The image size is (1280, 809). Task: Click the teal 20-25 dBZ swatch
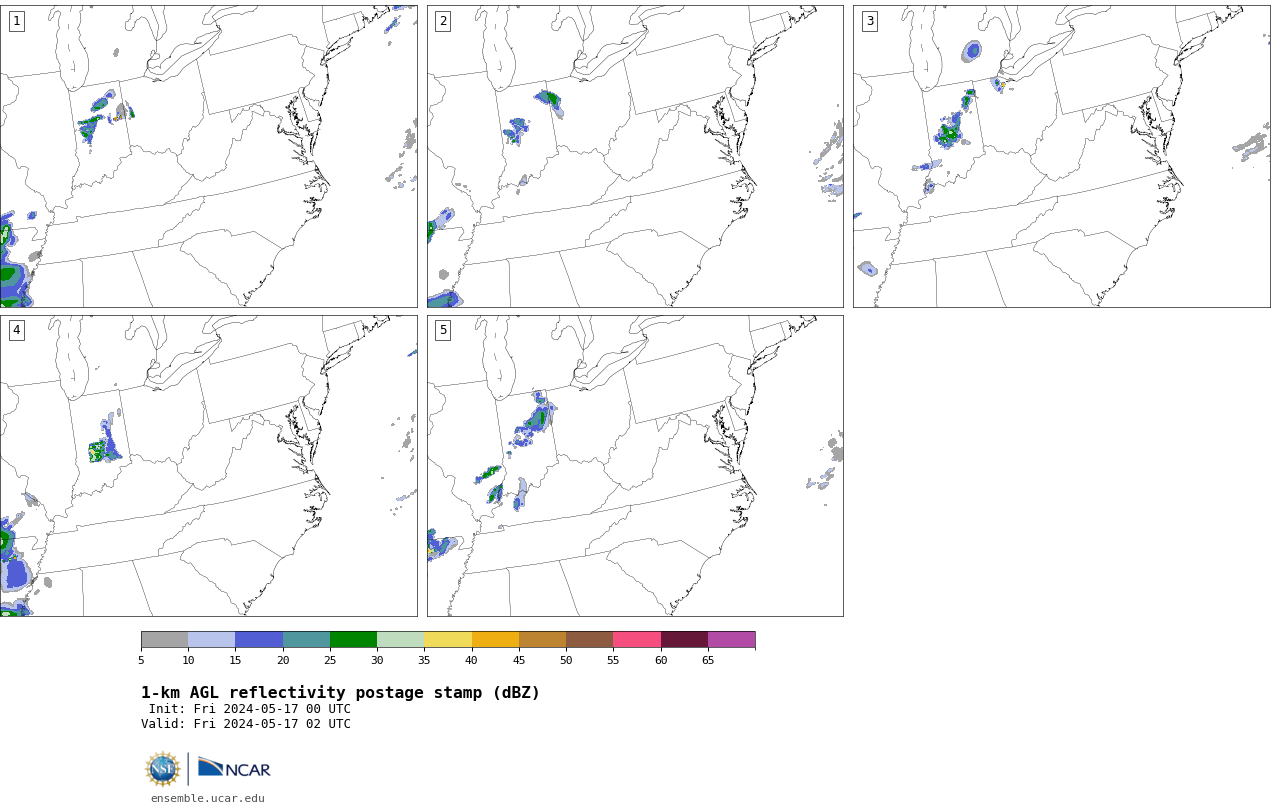click(306, 640)
